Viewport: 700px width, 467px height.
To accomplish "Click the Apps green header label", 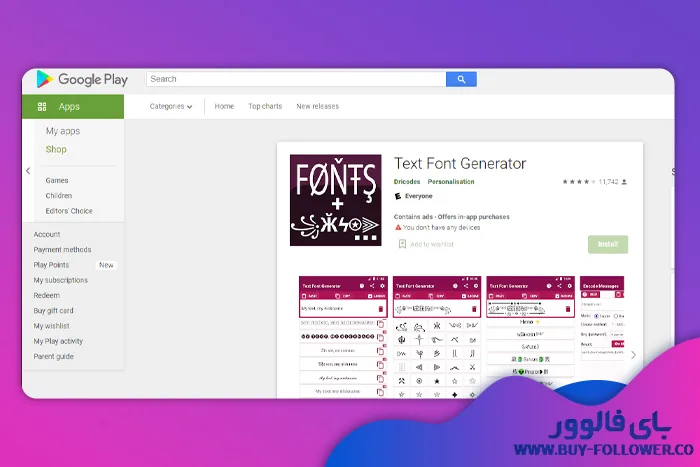I will click(69, 107).
